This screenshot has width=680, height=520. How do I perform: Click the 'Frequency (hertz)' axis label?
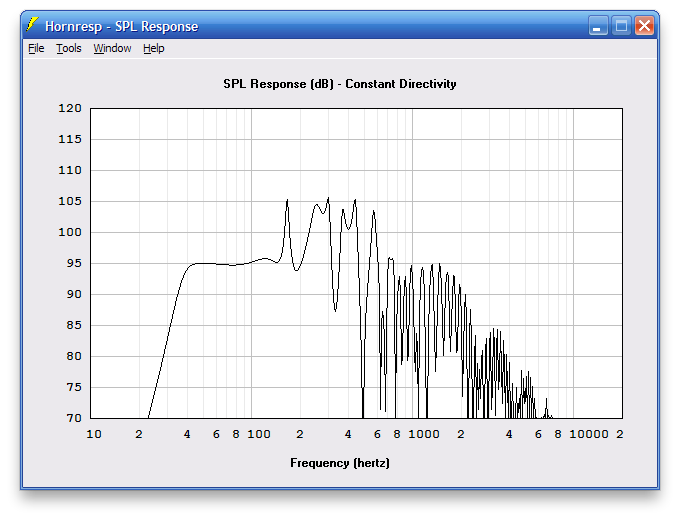340,463
